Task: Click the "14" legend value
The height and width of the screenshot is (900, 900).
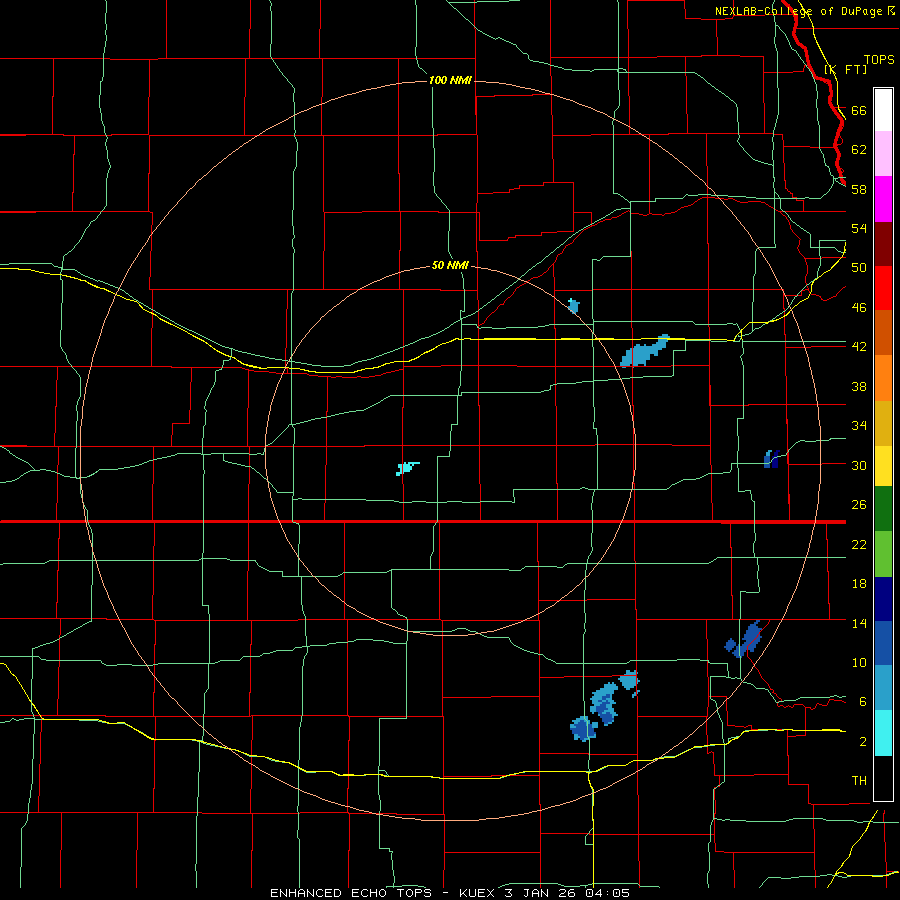Action: point(859,623)
